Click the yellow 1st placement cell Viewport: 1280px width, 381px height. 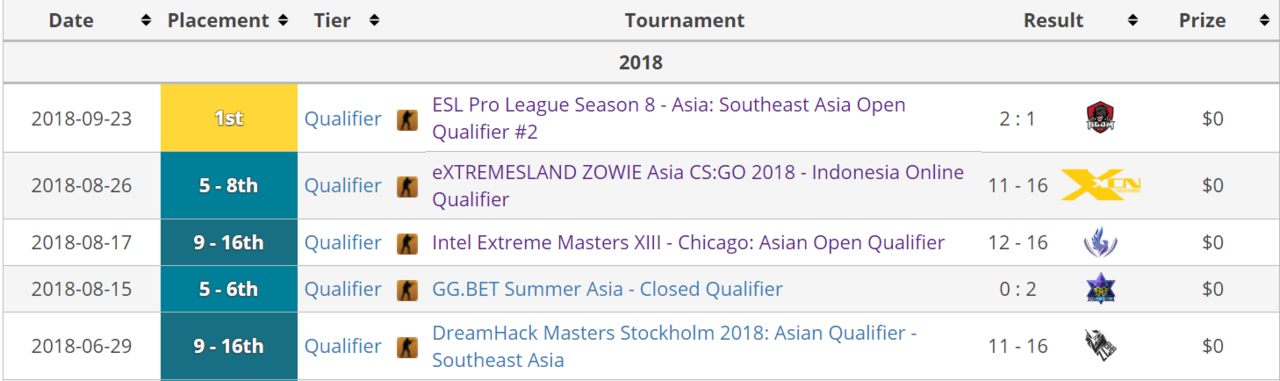(x=229, y=118)
